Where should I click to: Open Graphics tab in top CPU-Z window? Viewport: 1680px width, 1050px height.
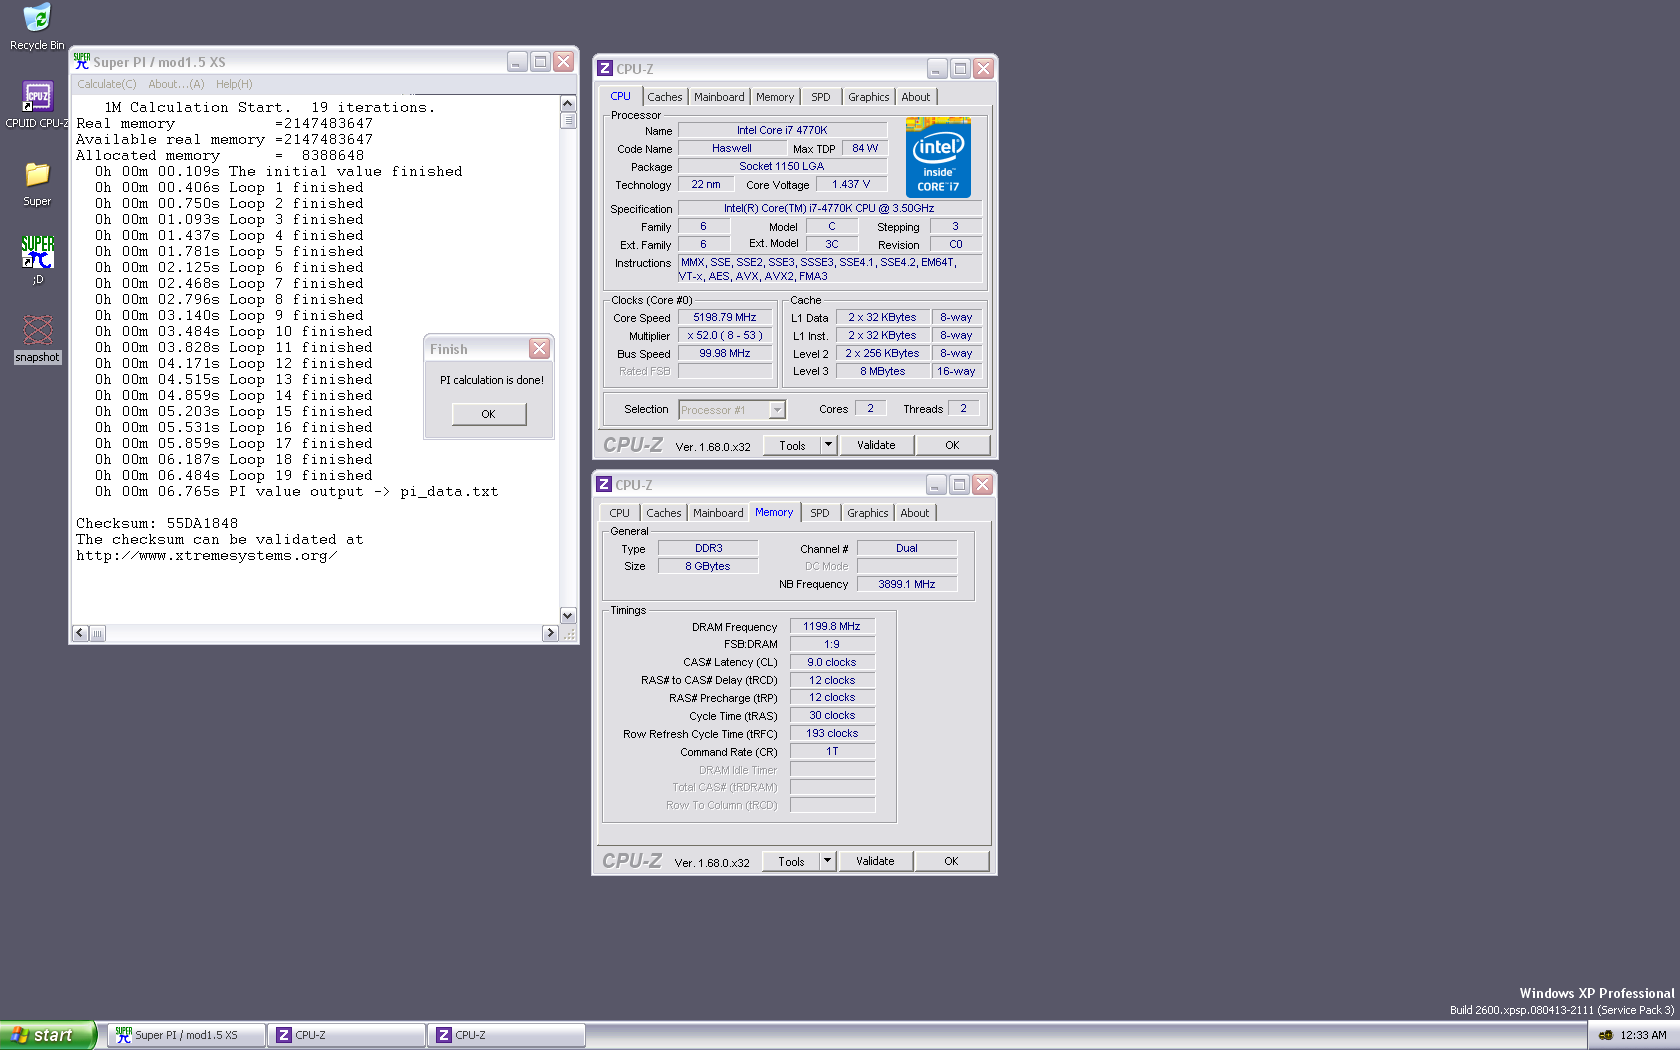[868, 97]
